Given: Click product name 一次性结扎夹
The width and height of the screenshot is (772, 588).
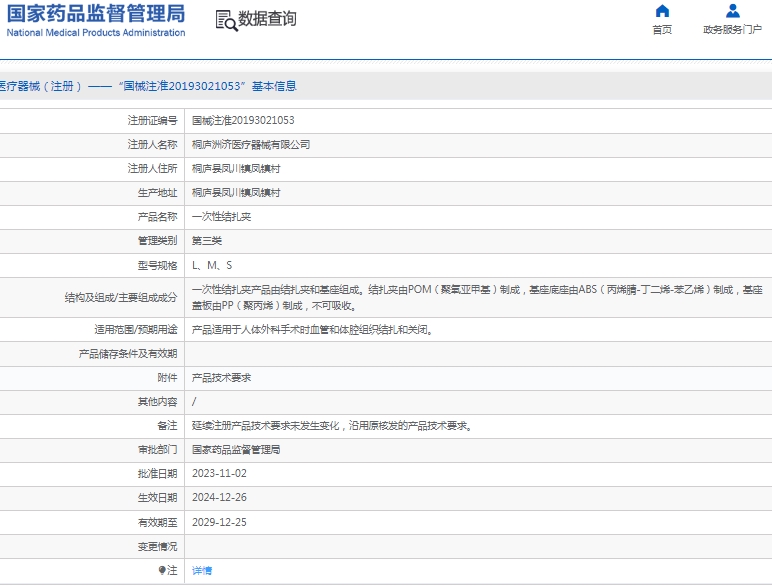Looking at the screenshot, I should point(222,217).
